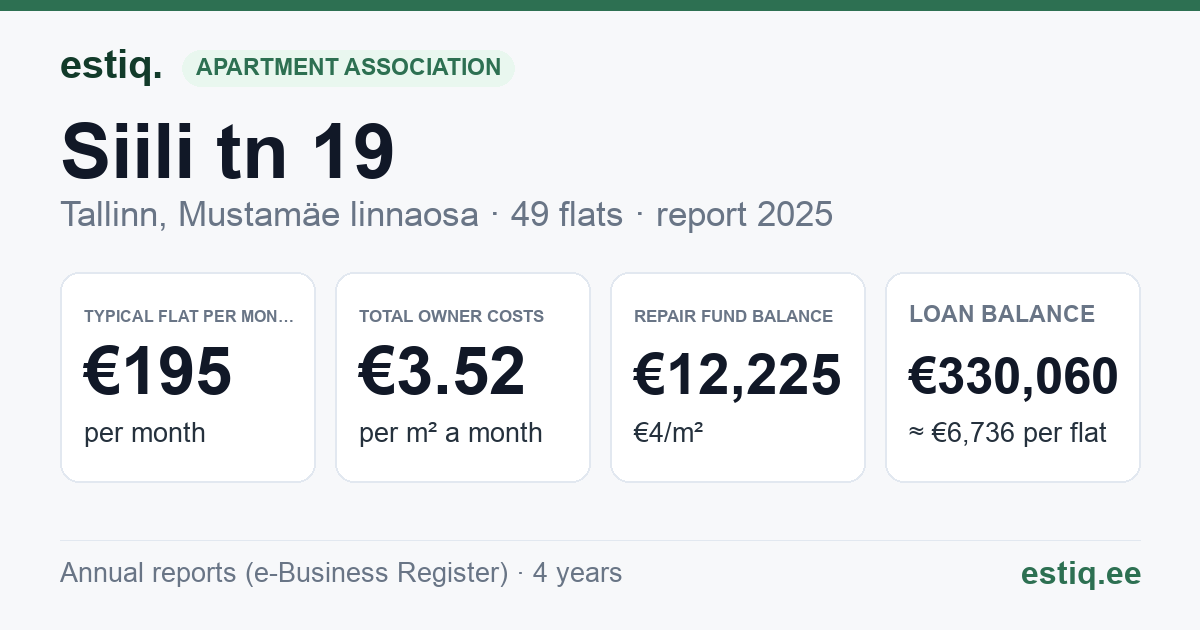Open the Total owner costs card
The width and height of the screenshot is (1200, 630).
click(x=463, y=377)
